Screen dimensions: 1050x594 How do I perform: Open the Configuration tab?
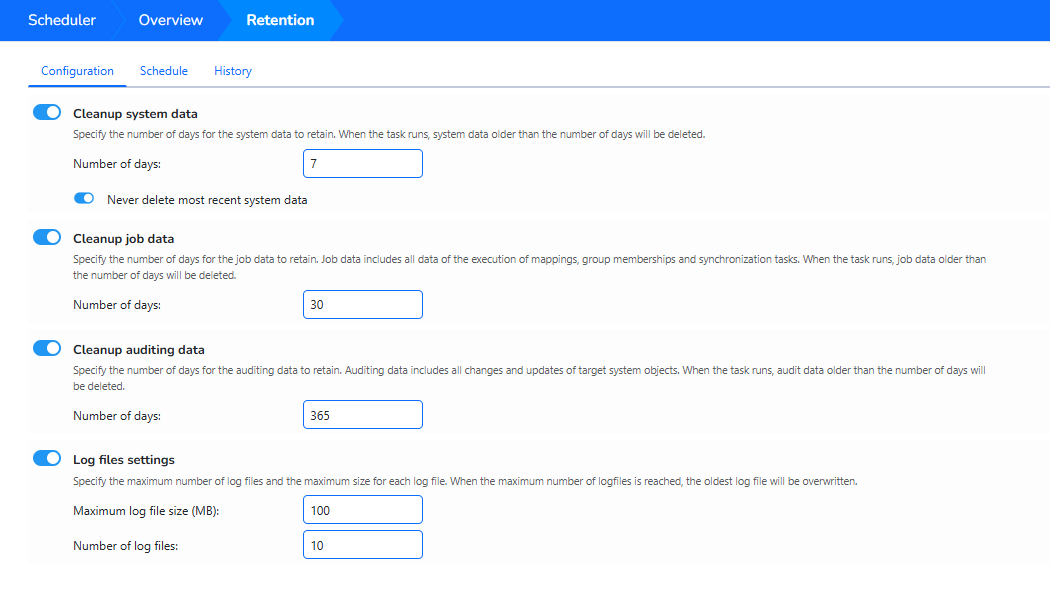click(x=77, y=71)
